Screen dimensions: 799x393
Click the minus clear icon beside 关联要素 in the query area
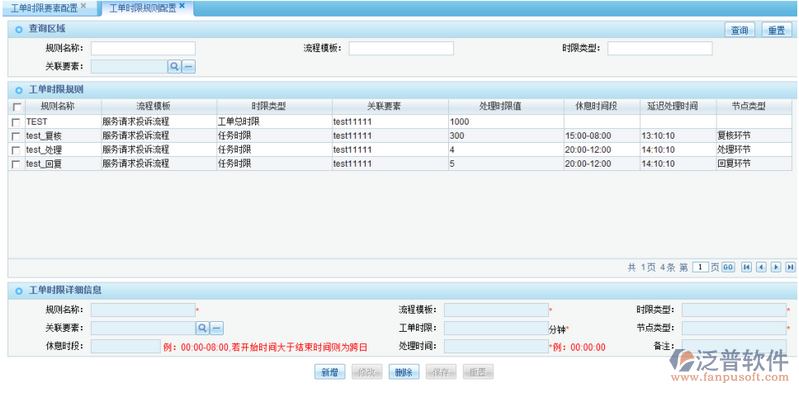pos(189,66)
